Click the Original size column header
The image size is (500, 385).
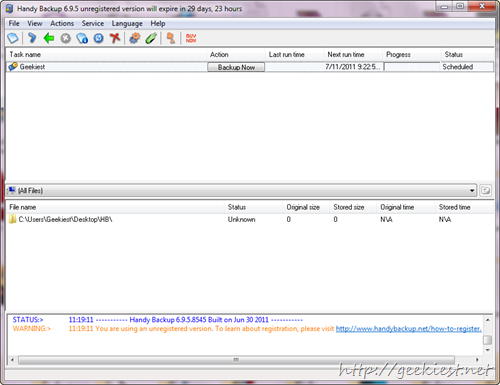(x=307, y=207)
